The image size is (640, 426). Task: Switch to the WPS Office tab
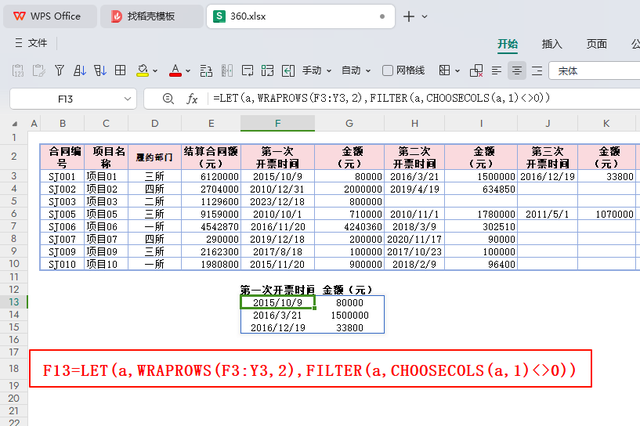[50, 16]
